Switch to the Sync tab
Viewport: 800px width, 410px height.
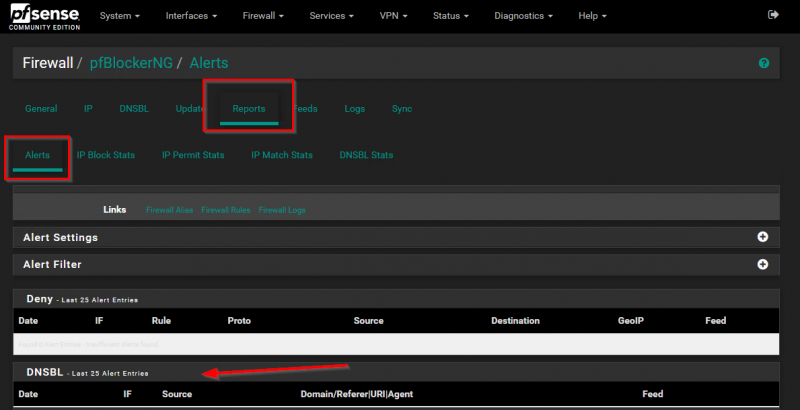[x=402, y=109]
